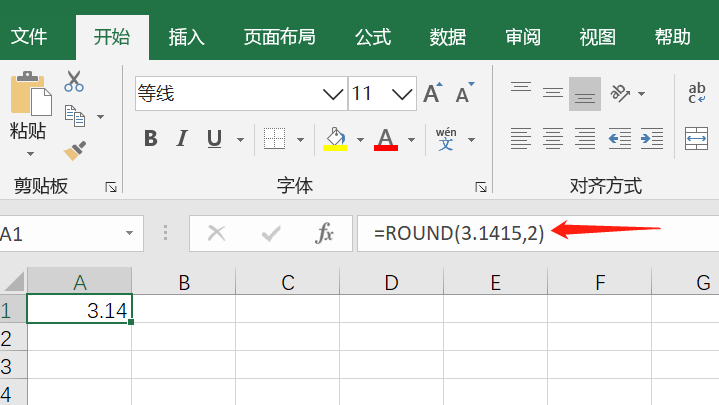Increase indent
This screenshot has width=719, height=405.
pos(652,139)
